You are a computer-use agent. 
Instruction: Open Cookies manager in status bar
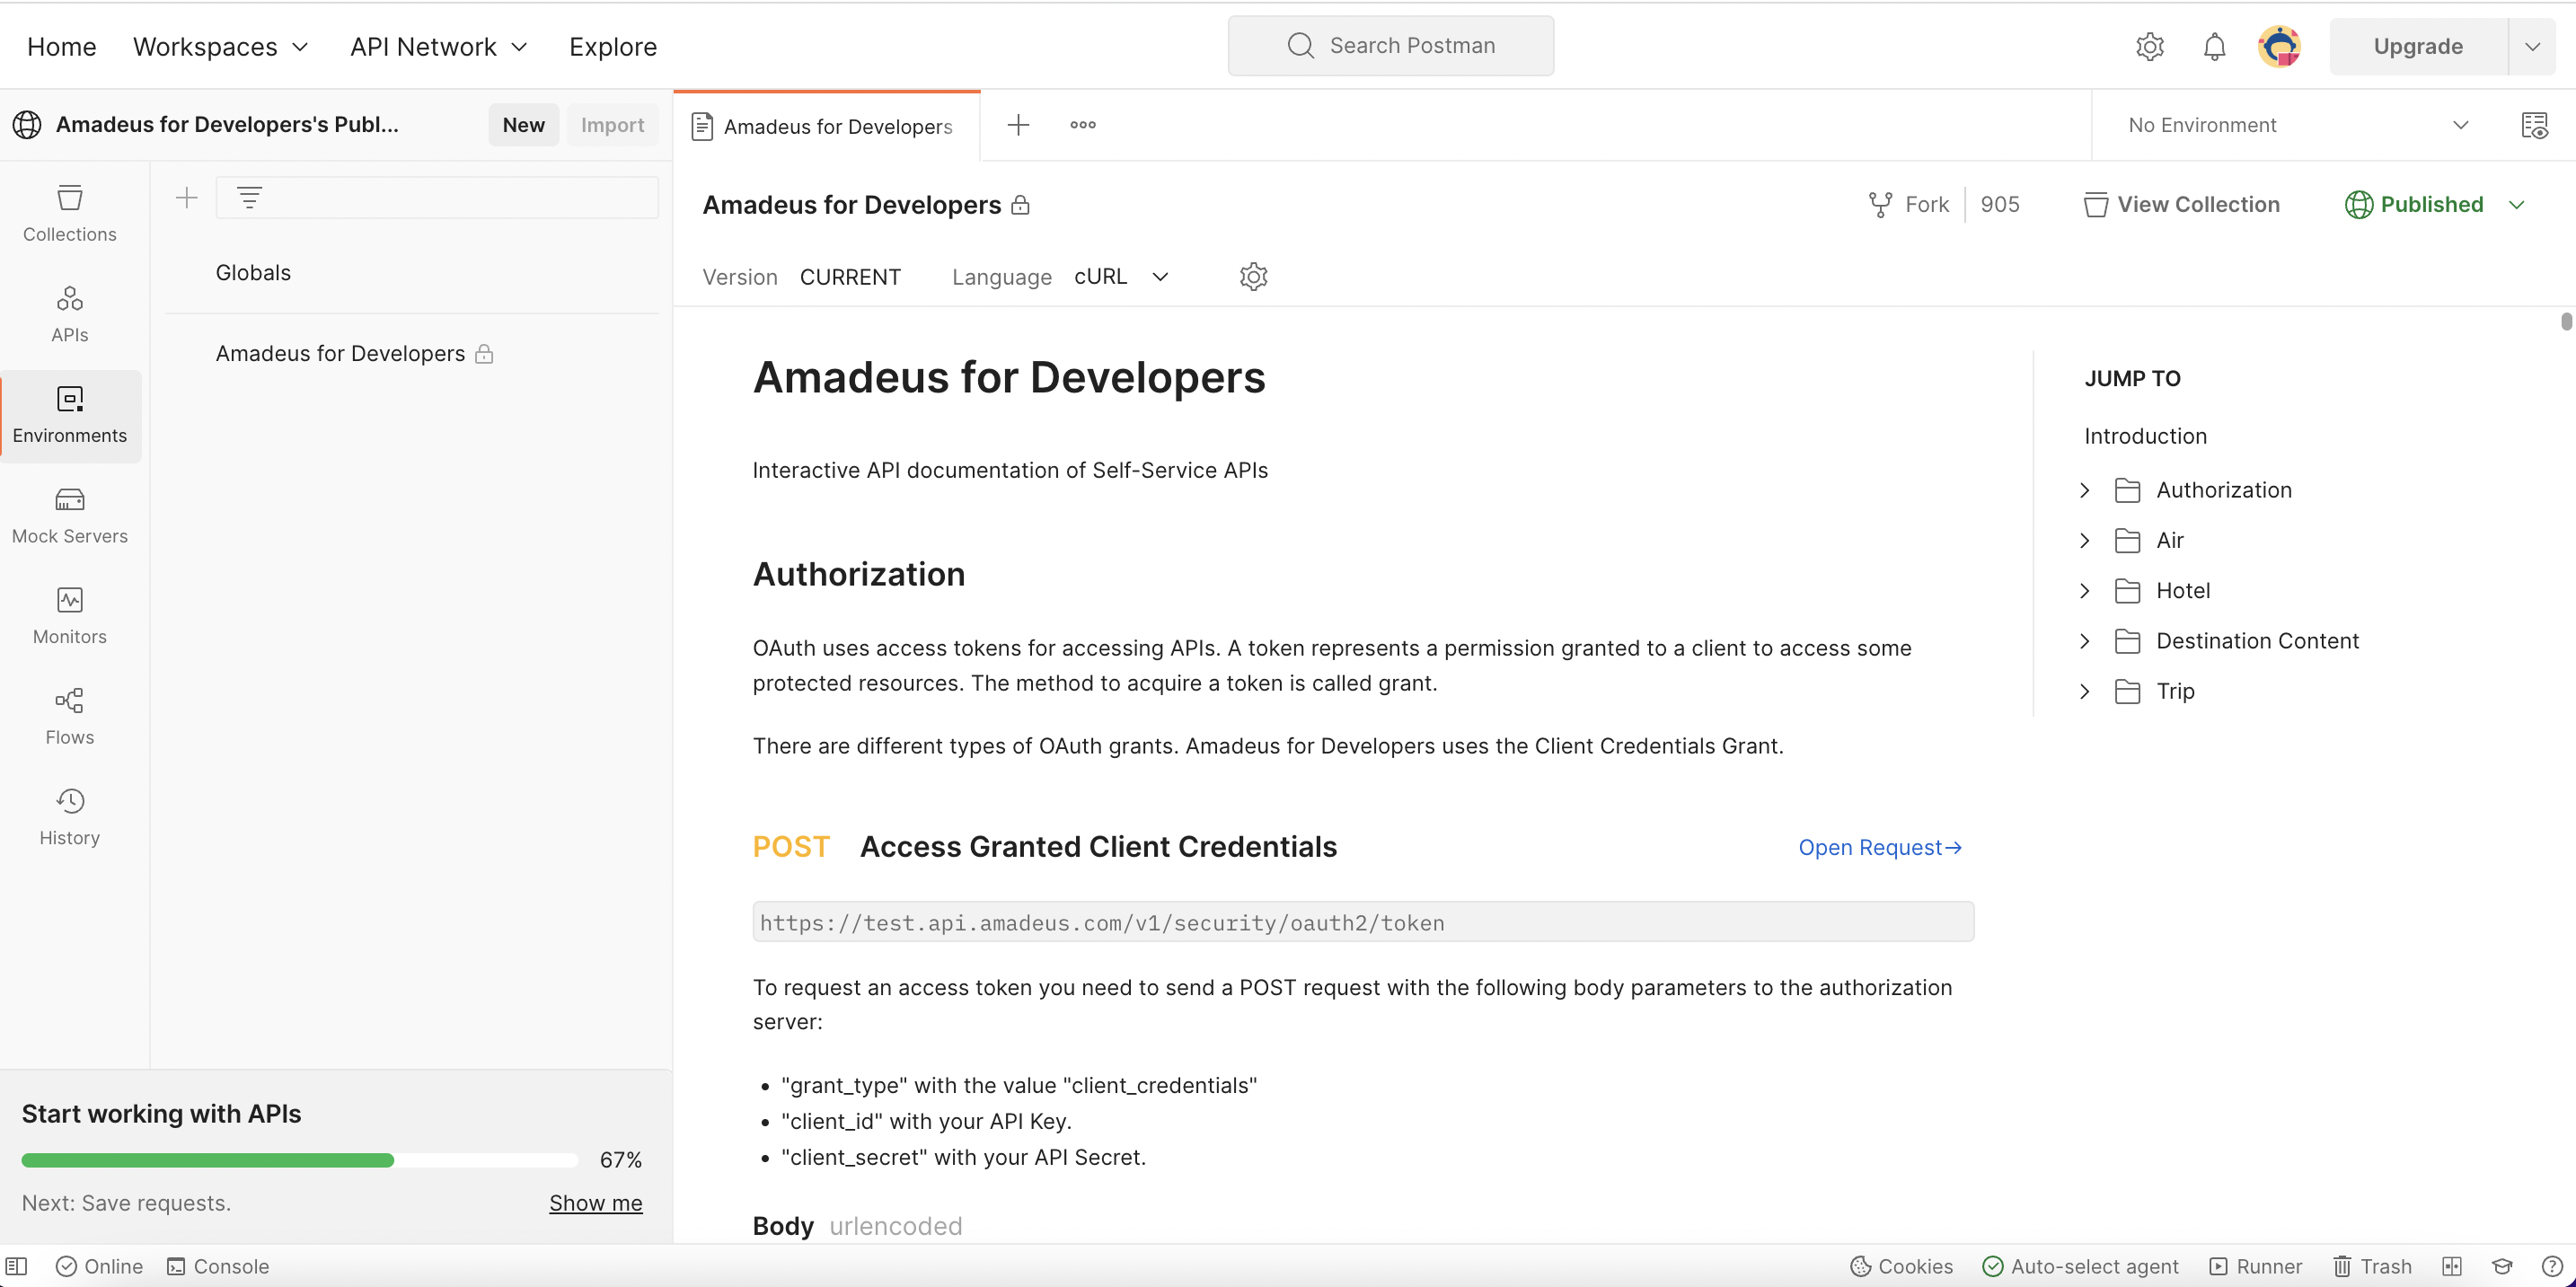1901,1266
